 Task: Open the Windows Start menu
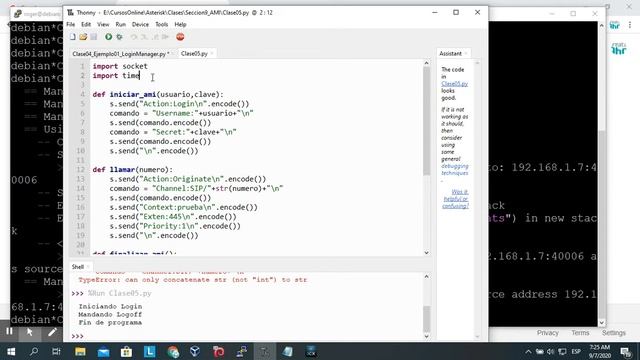pos(11,351)
